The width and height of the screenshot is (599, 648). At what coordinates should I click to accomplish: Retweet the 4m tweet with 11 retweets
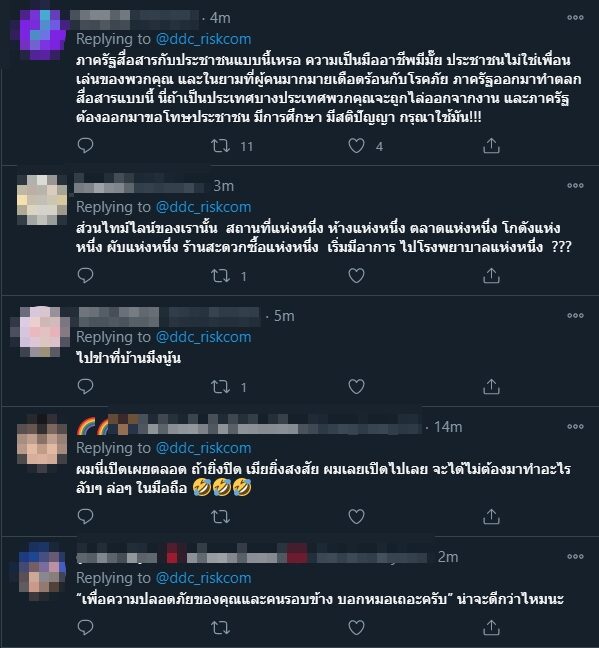[x=220, y=146]
